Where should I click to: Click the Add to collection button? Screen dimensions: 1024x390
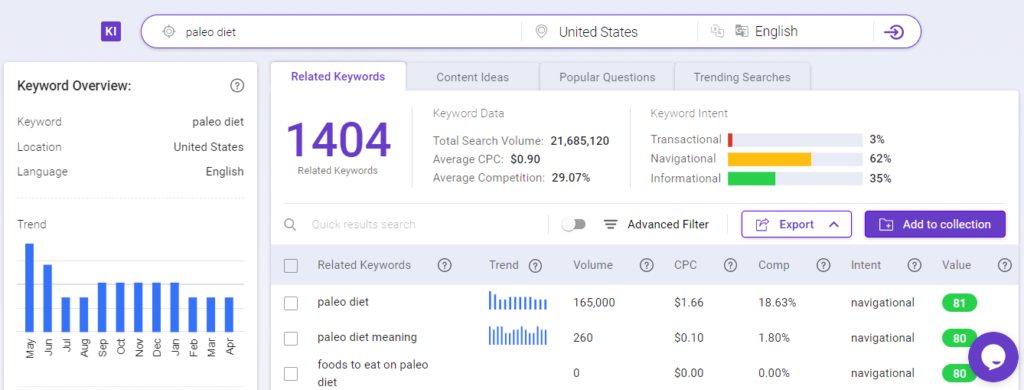(x=935, y=224)
